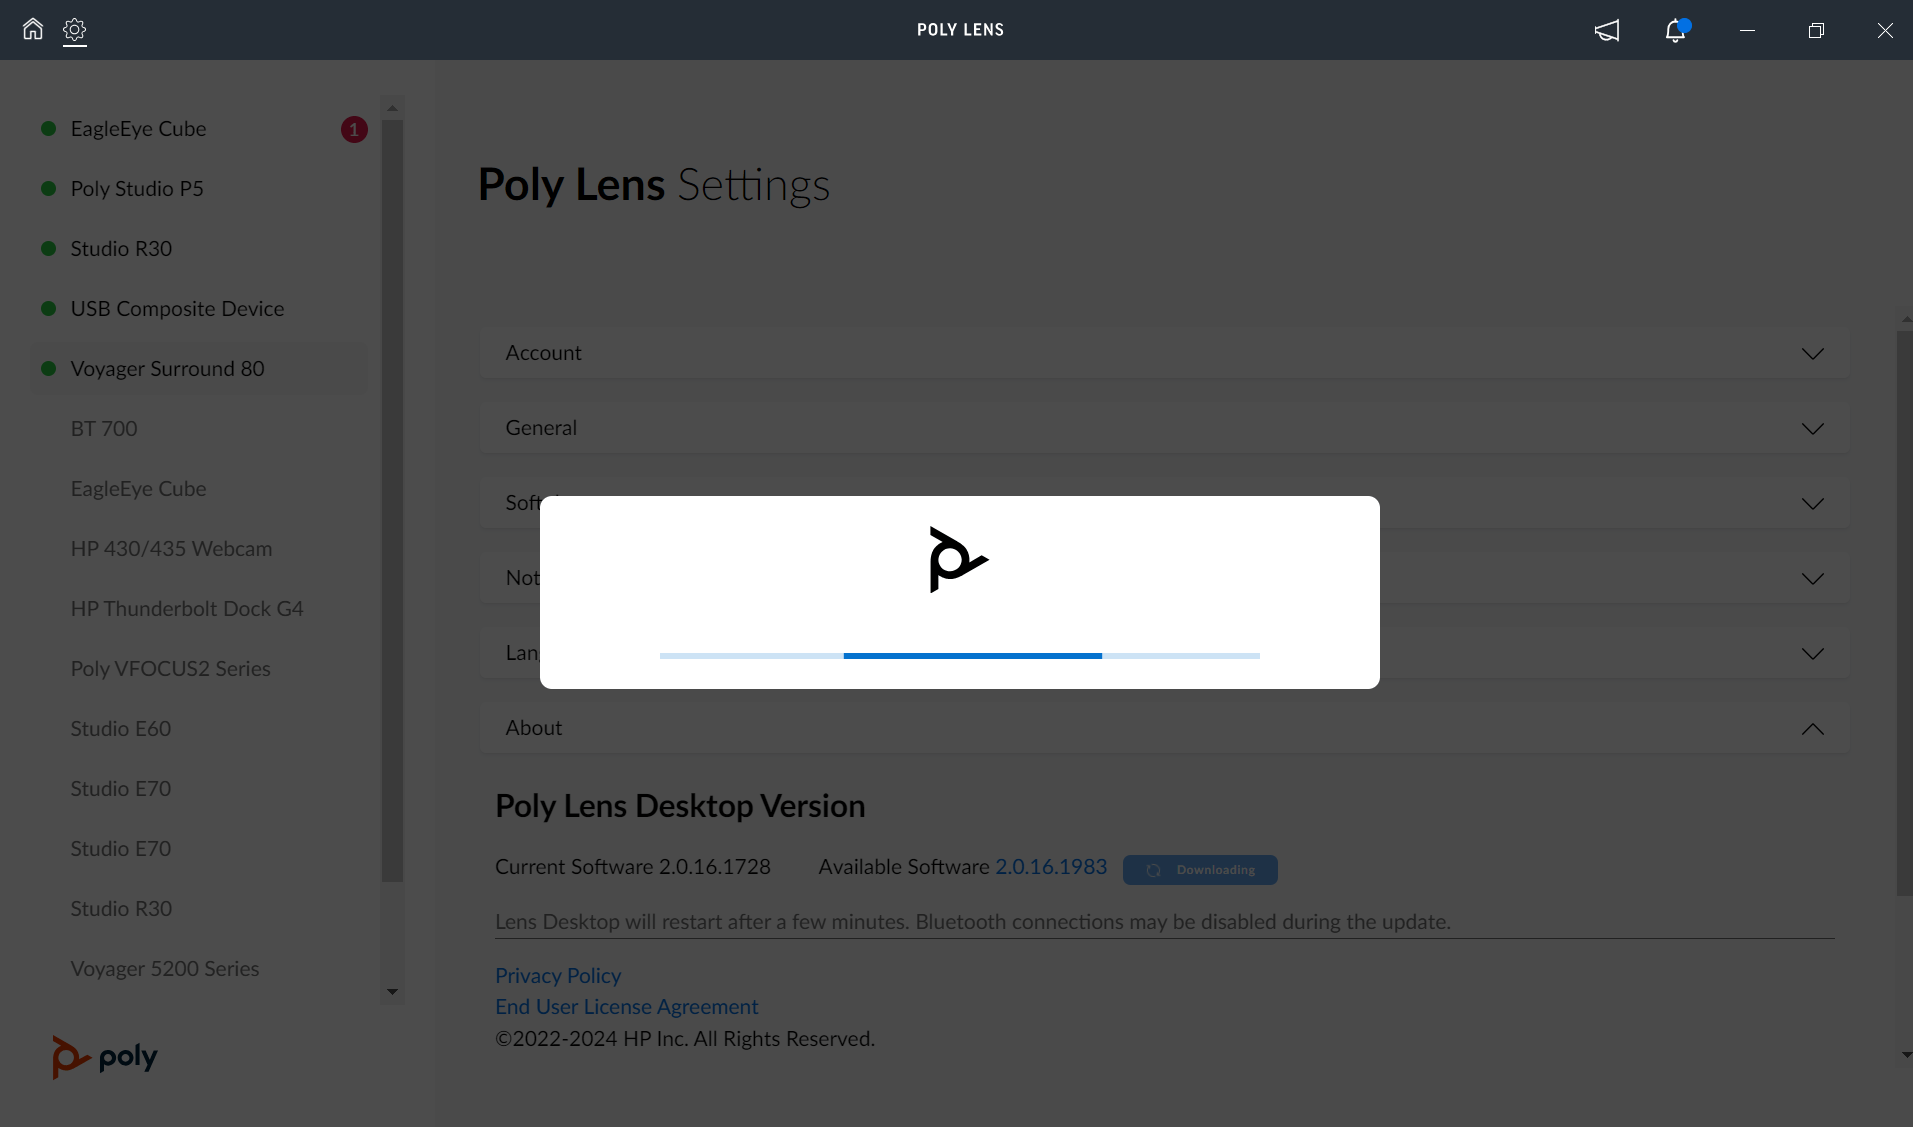This screenshot has height=1127, width=1913.
Task: Expand the General settings section
Action: click(1163, 428)
